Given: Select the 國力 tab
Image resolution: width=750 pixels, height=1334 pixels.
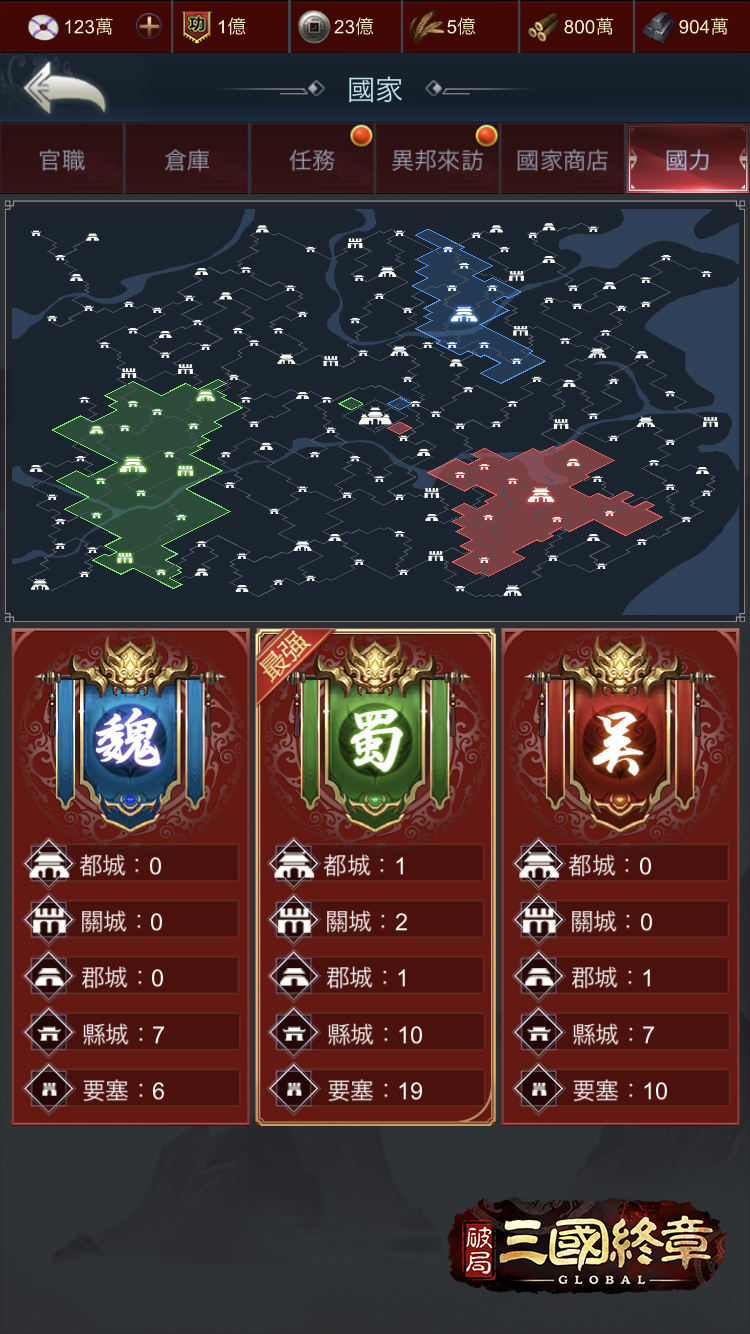Looking at the screenshot, I should [x=687, y=160].
